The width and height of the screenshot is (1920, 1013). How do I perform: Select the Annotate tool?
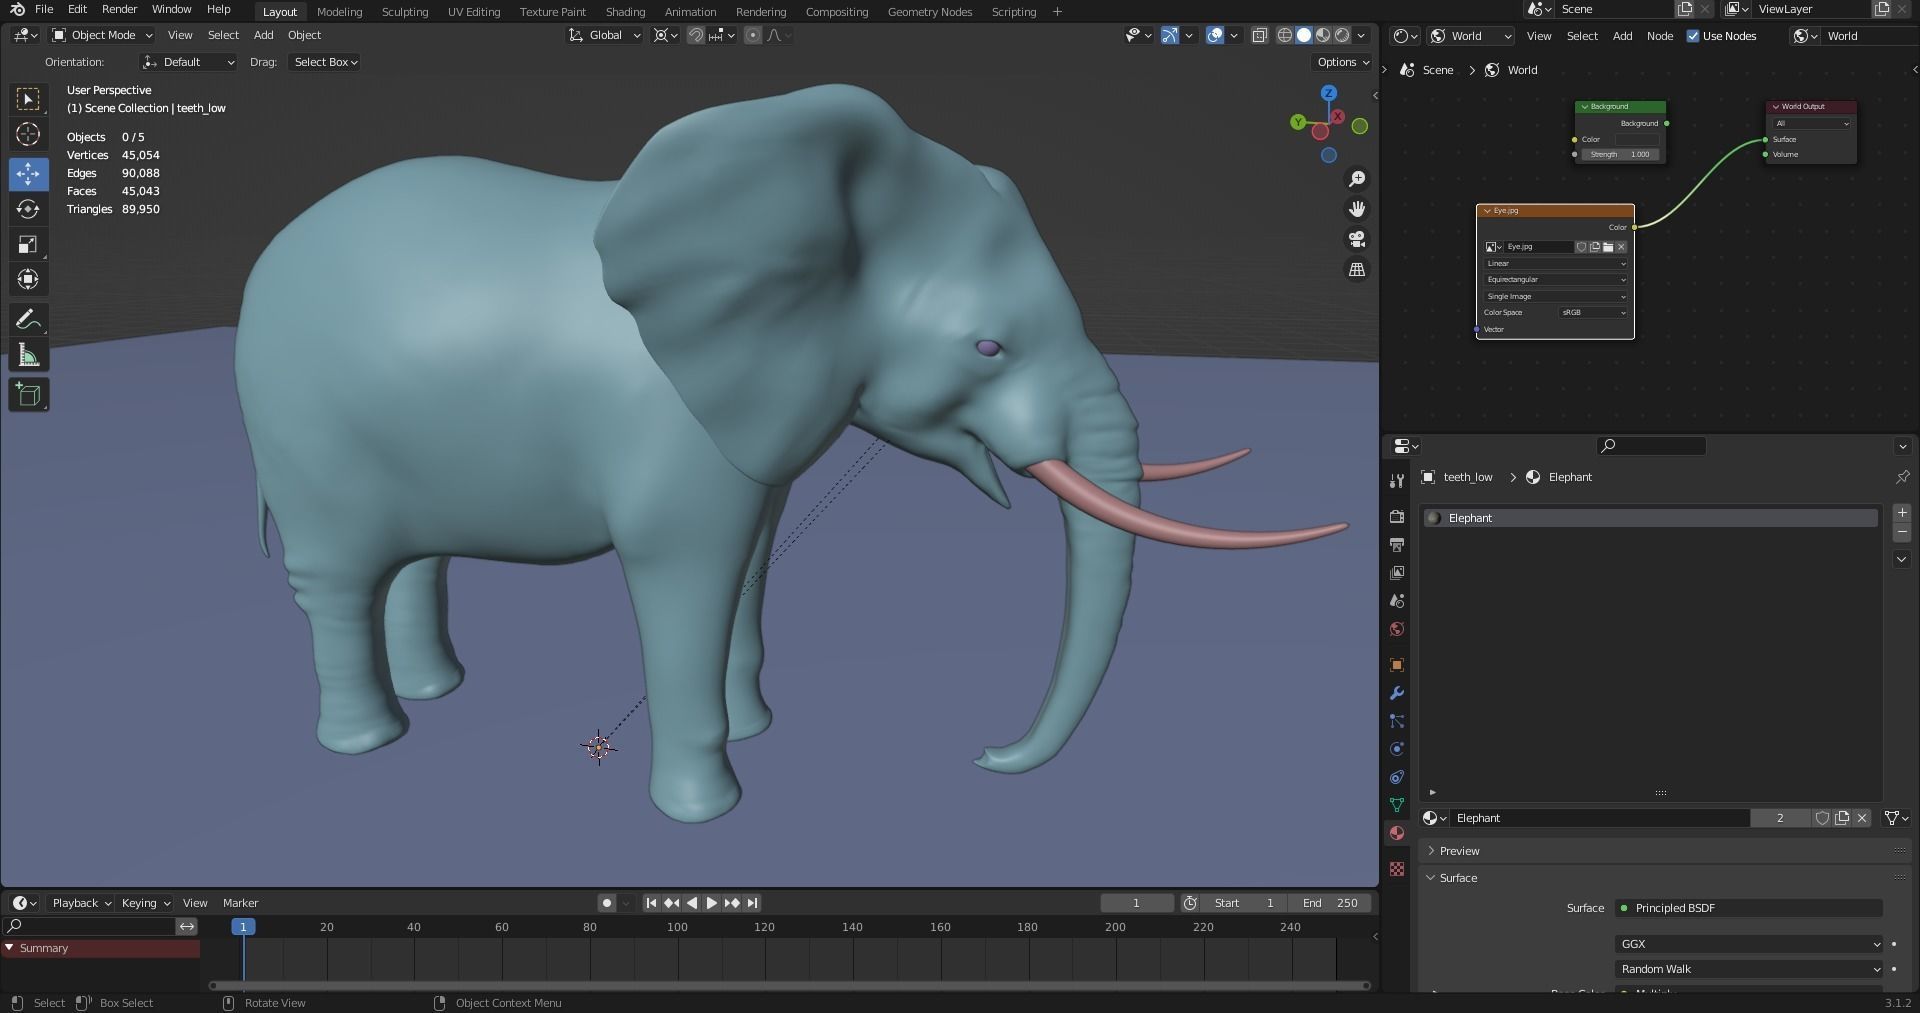(28, 320)
